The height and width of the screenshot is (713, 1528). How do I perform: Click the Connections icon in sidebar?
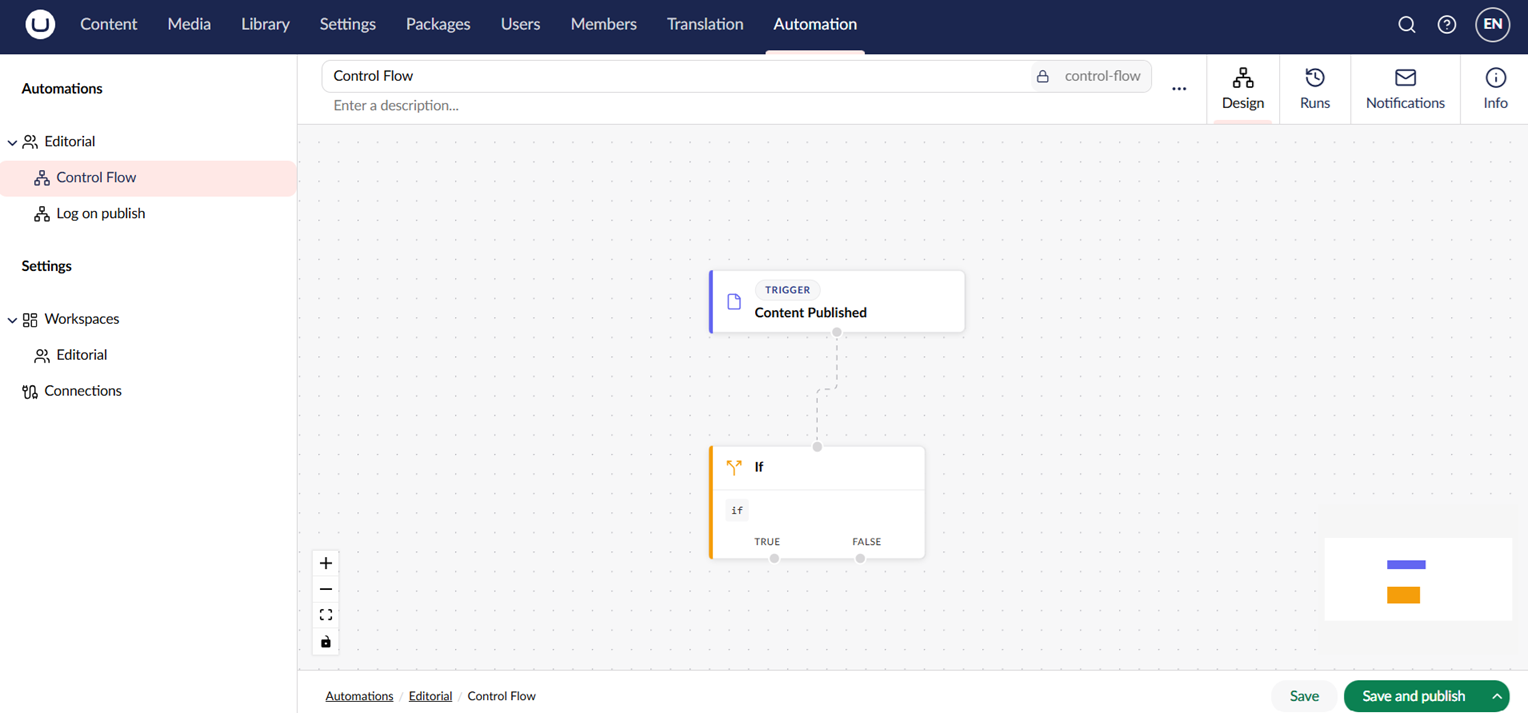coord(30,391)
